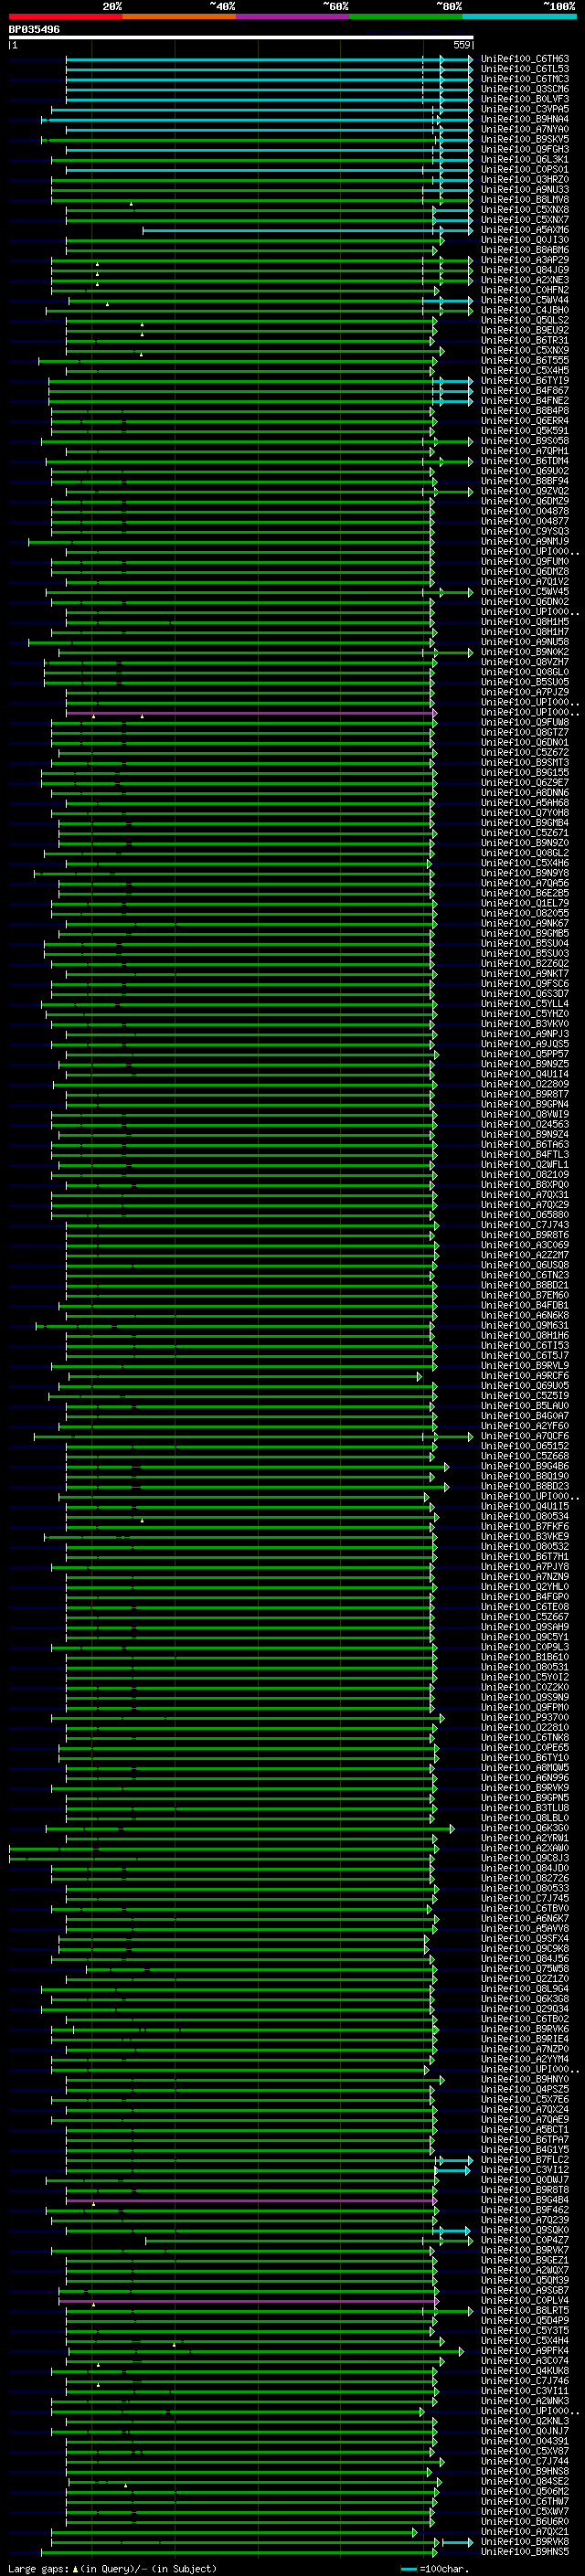Select hit UniRef100_Q9FGH3
This screenshot has height=2576, width=585.
(x=525, y=149)
